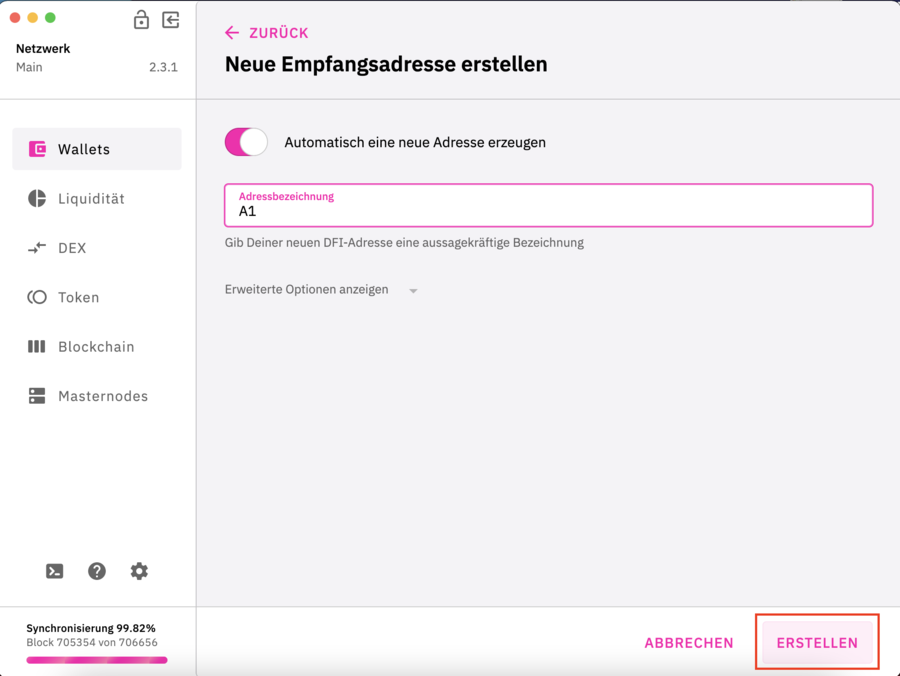Viewport: 900px width, 676px height.
Task: Click the Erweiterte Optionen anzeigen label
Action: 306,290
